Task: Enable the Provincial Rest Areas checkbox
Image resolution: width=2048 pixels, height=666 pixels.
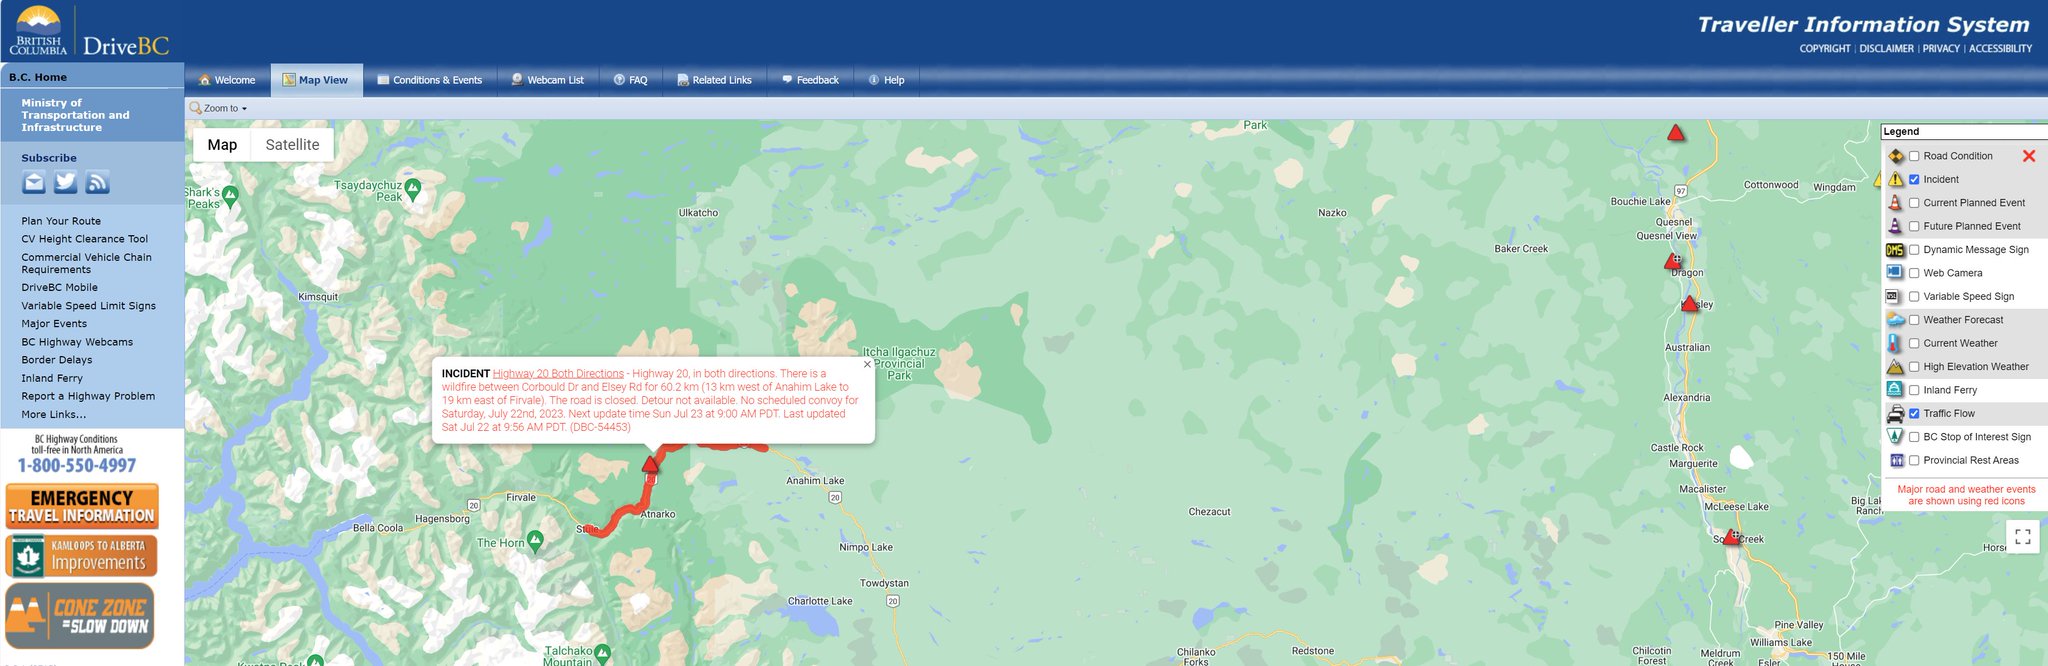Action: [x=1914, y=460]
